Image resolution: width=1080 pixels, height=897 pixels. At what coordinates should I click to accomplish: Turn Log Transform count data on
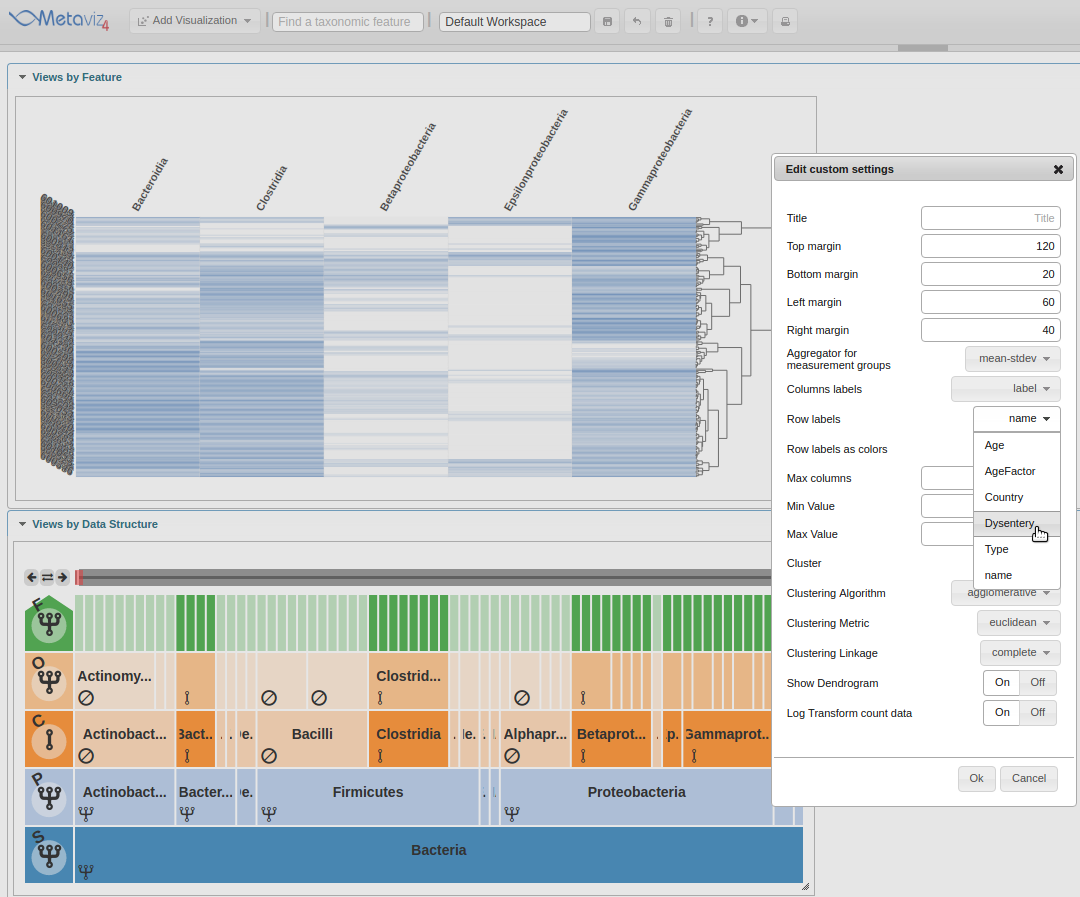(x=1002, y=712)
